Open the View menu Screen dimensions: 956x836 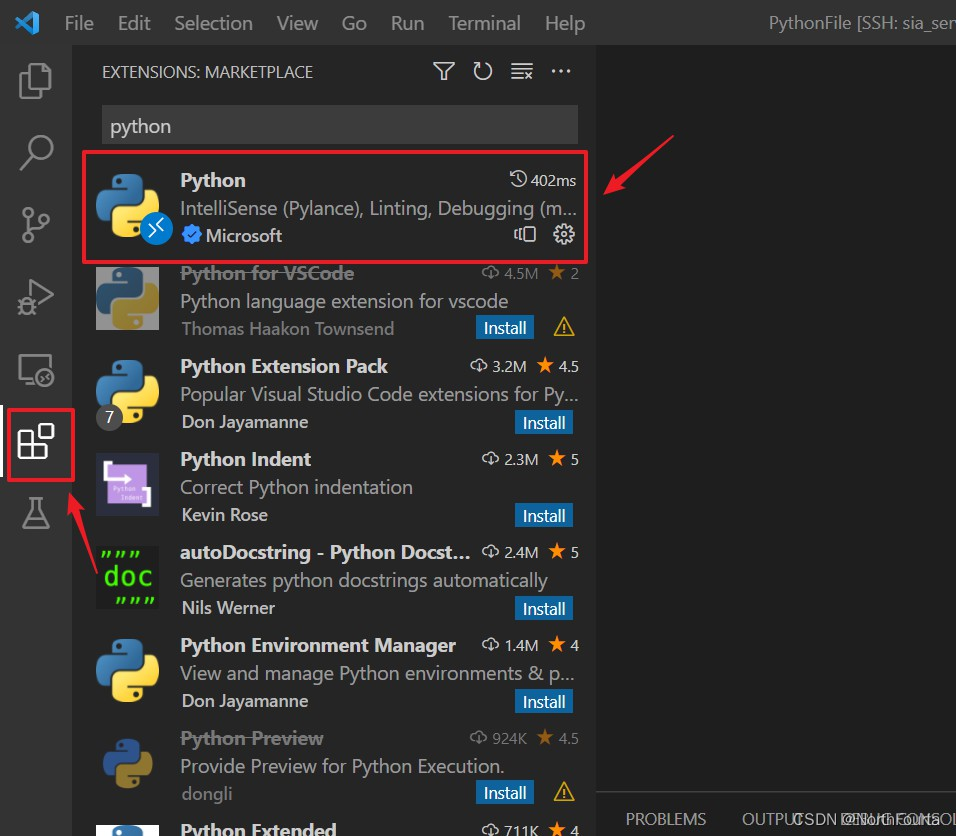pyautogui.click(x=297, y=23)
